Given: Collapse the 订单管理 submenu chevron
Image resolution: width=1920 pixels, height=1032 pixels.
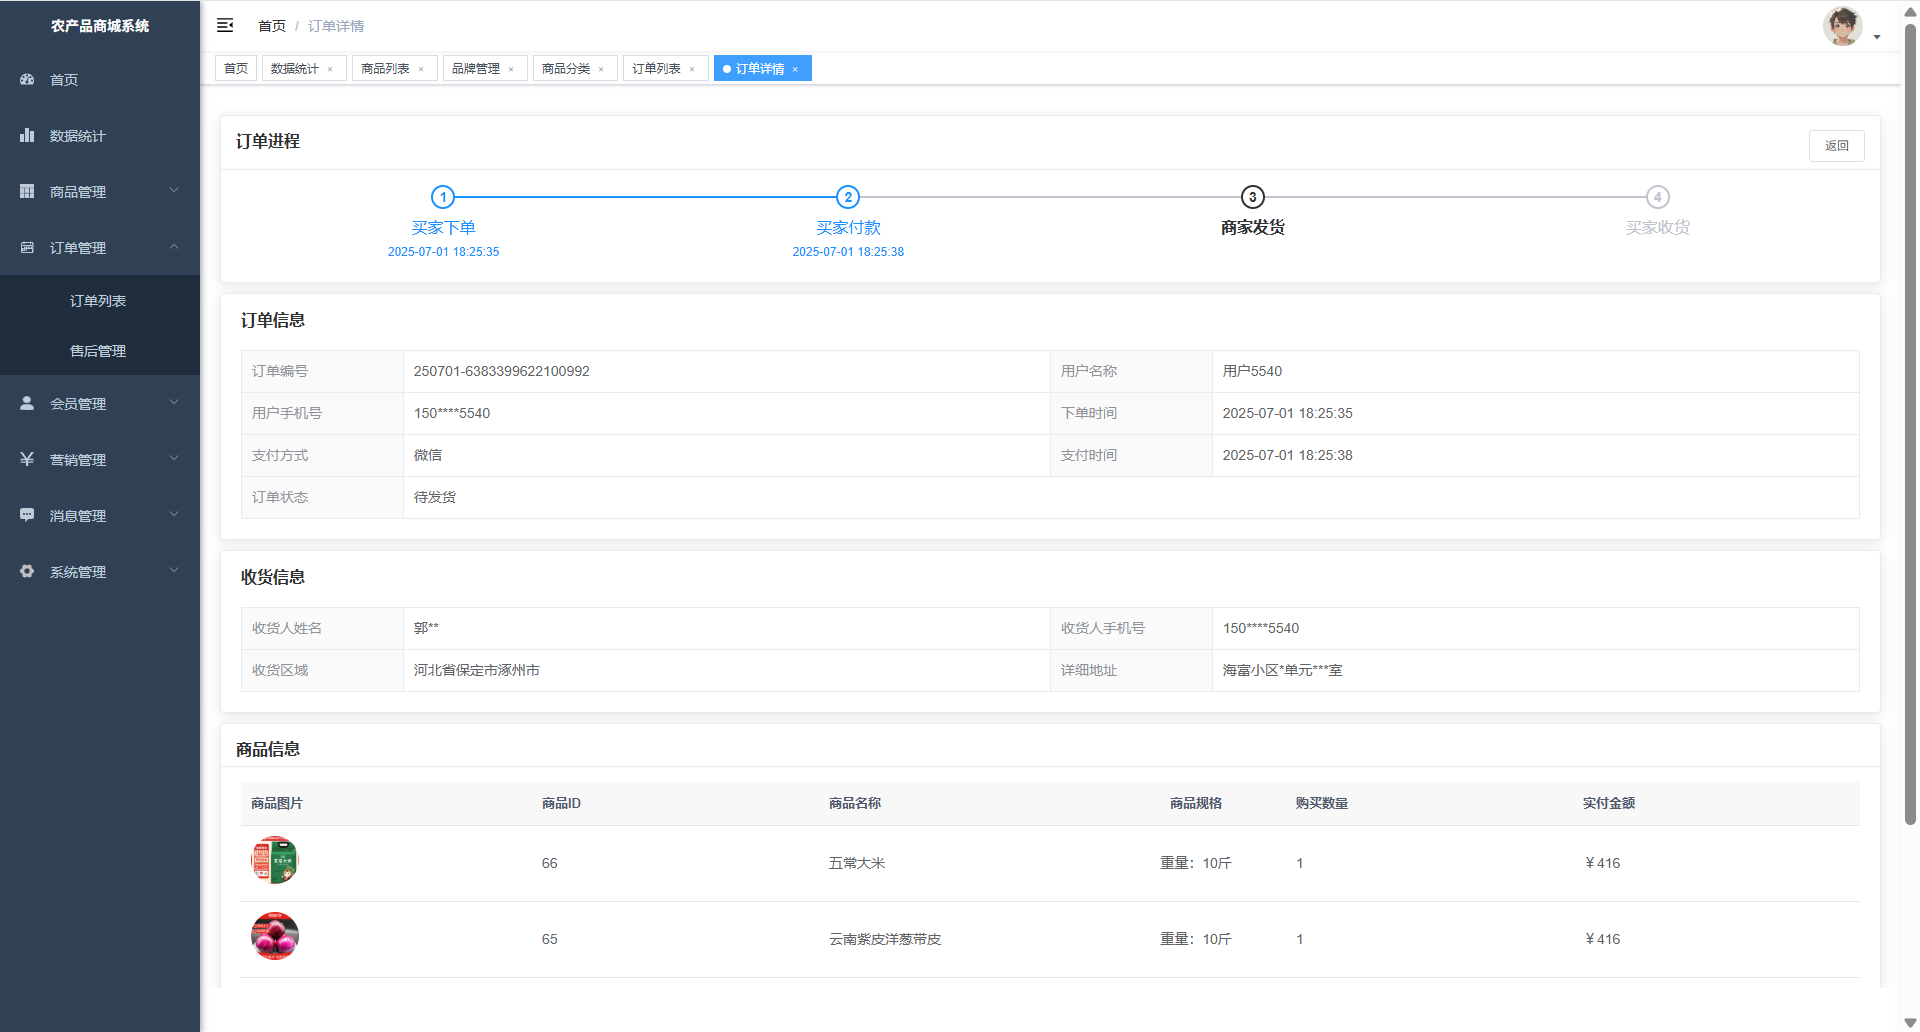Looking at the screenshot, I should 174,246.
